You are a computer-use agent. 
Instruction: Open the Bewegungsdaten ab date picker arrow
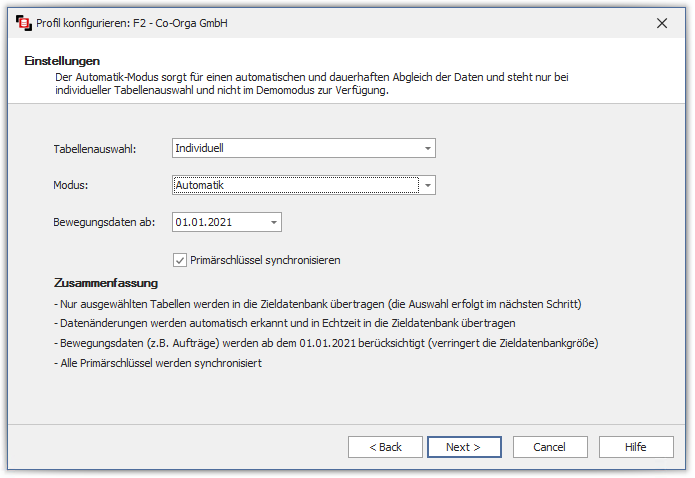tap(274, 222)
